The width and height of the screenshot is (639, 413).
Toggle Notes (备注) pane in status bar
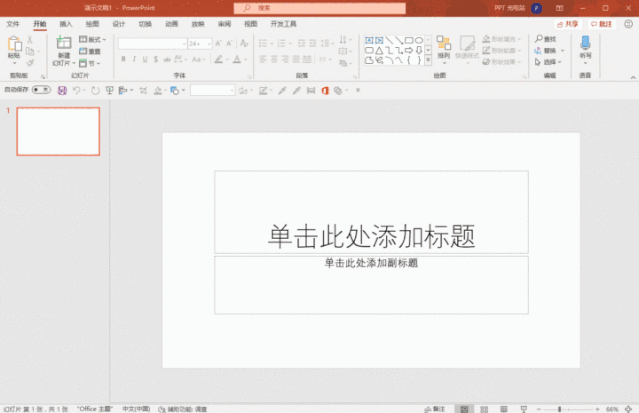(x=435, y=409)
